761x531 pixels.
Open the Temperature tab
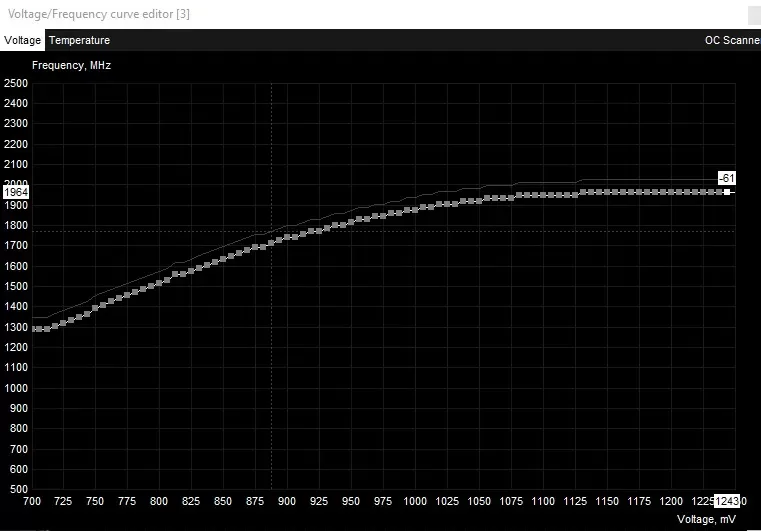79,41
